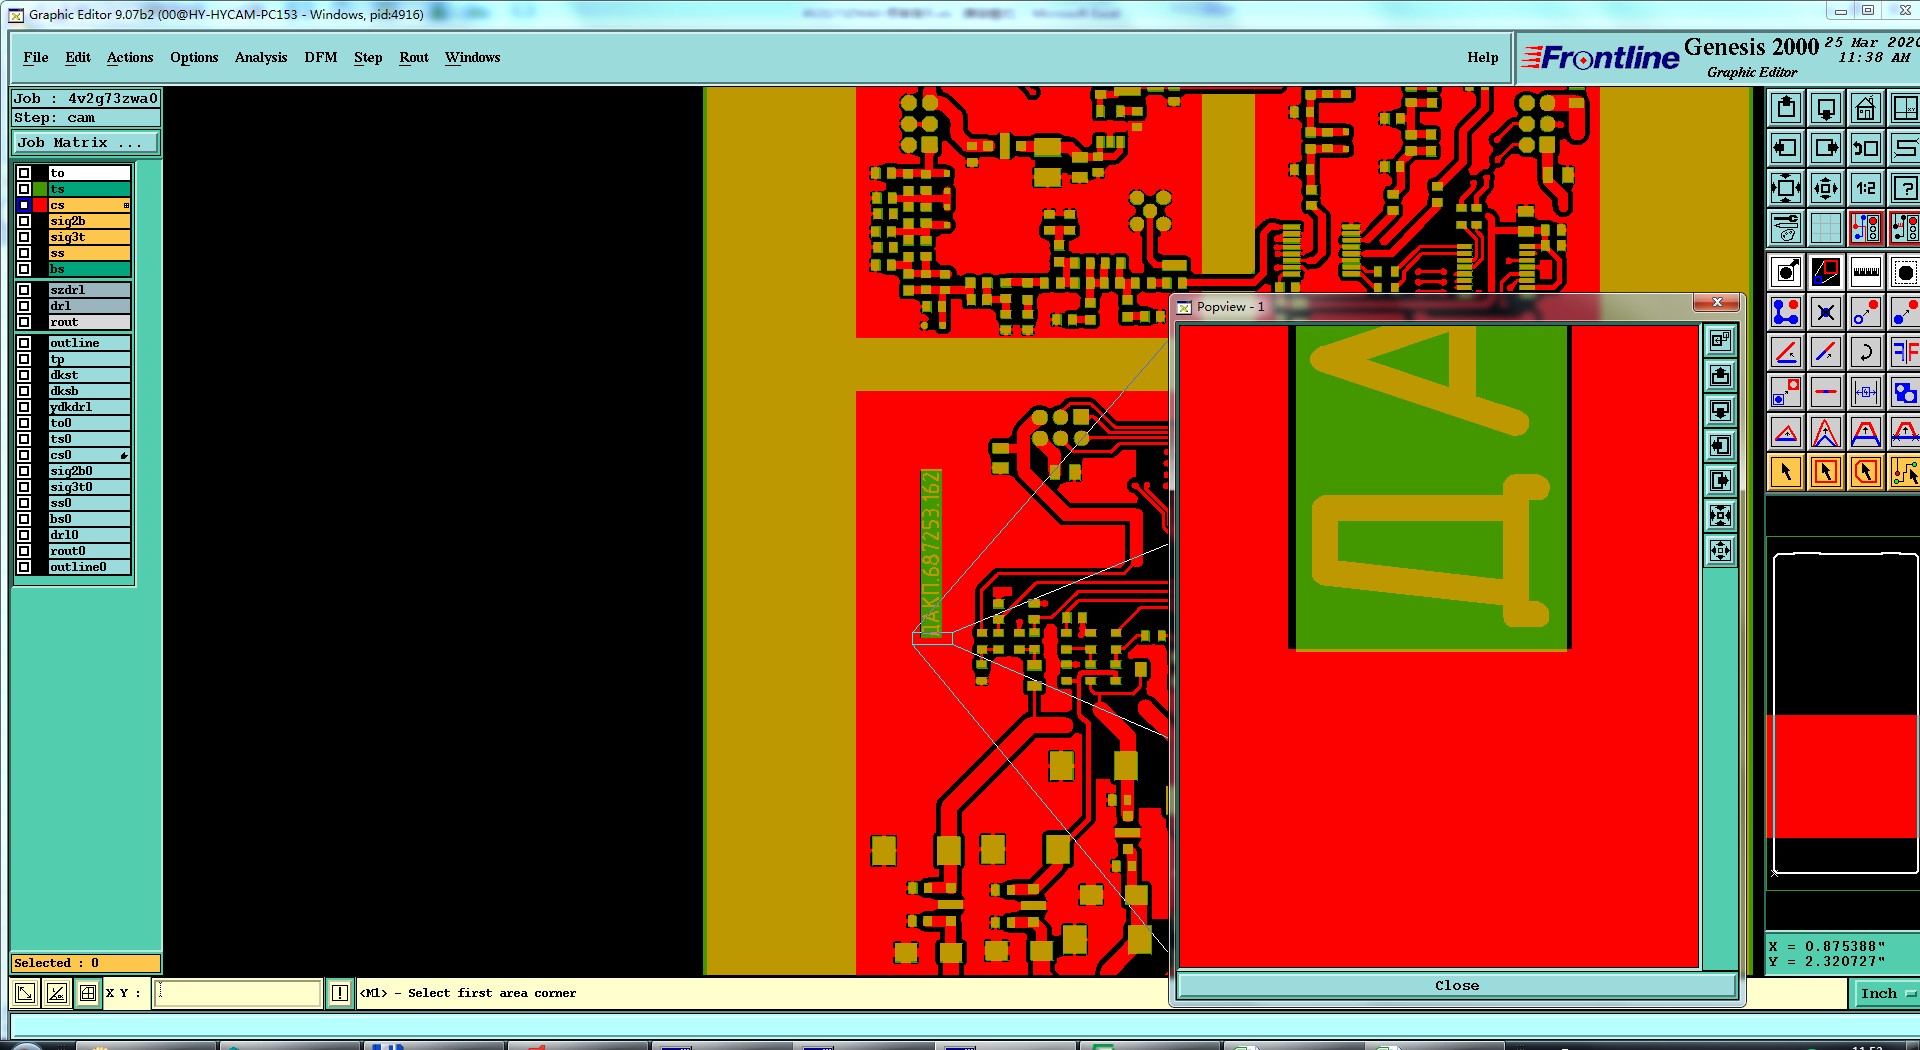
Task: Click the pan up icon in Popview window
Action: [x=1720, y=376]
